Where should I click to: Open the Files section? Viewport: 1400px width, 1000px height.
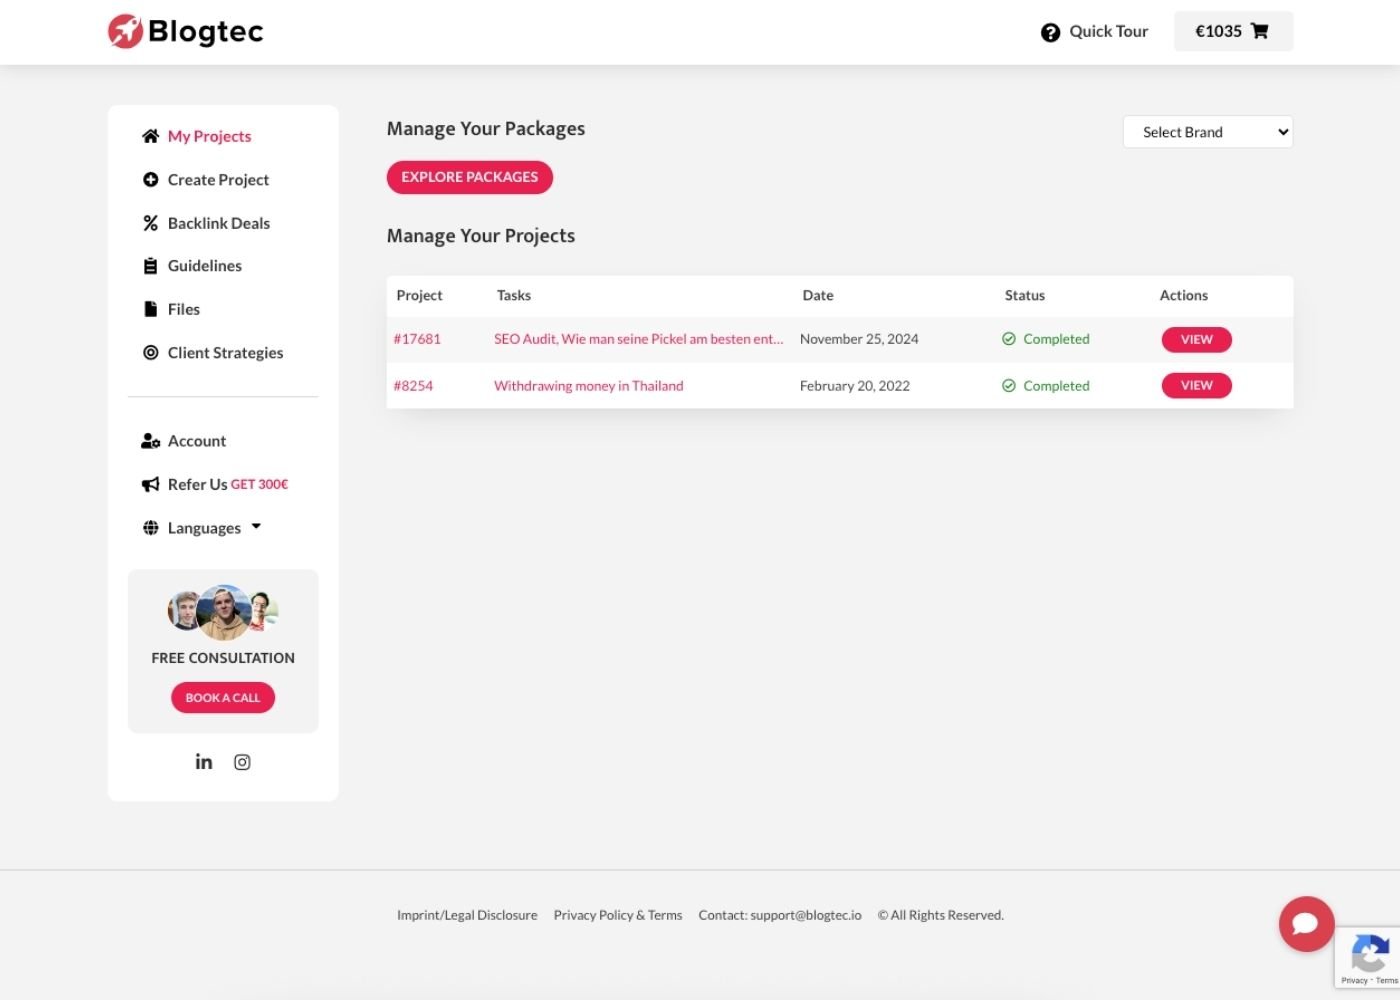click(x=184, y=309)
